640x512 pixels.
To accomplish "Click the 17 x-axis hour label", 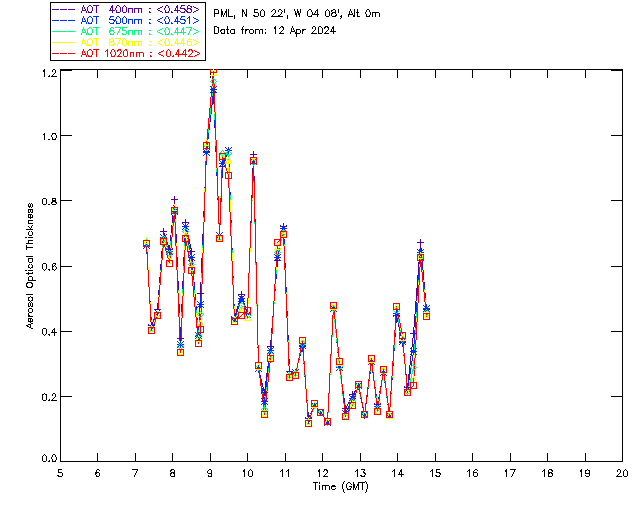I will (x=510, y=473).
